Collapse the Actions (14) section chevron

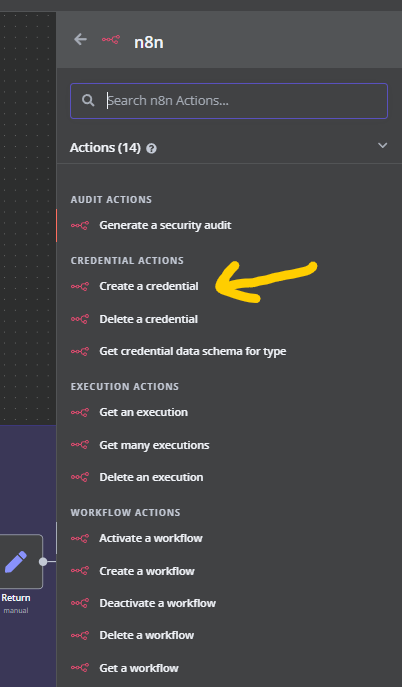point(382,145)
